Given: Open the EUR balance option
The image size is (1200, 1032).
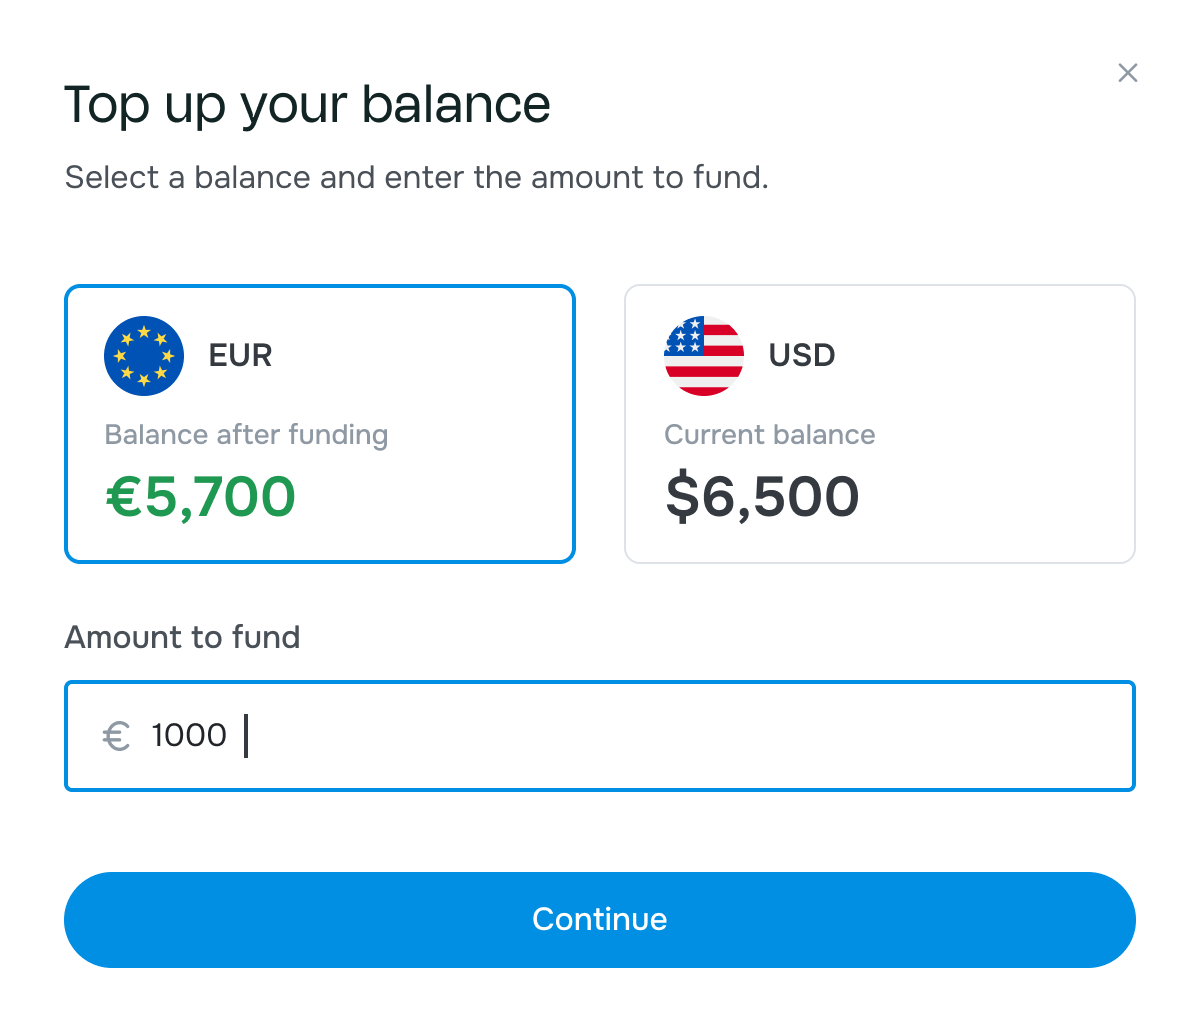Looking at the screenshot, I should 320,424.
